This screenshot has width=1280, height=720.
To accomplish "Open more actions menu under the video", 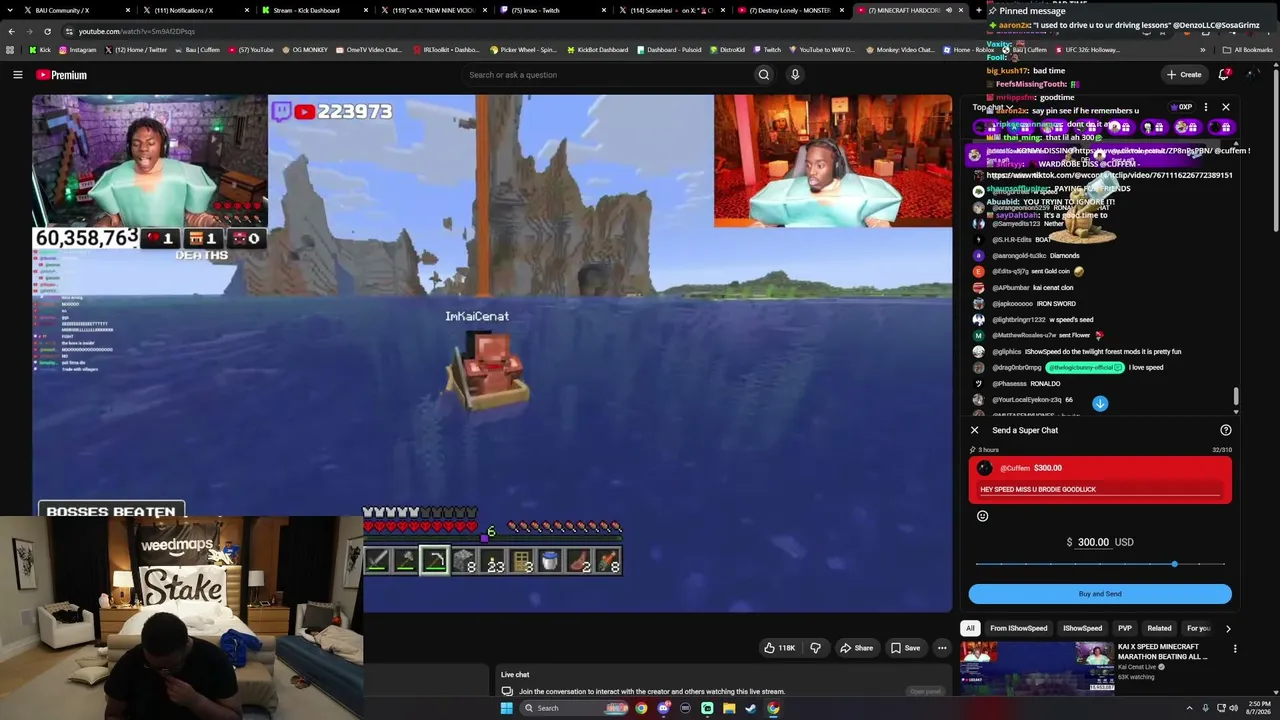I will pos(942,648).
